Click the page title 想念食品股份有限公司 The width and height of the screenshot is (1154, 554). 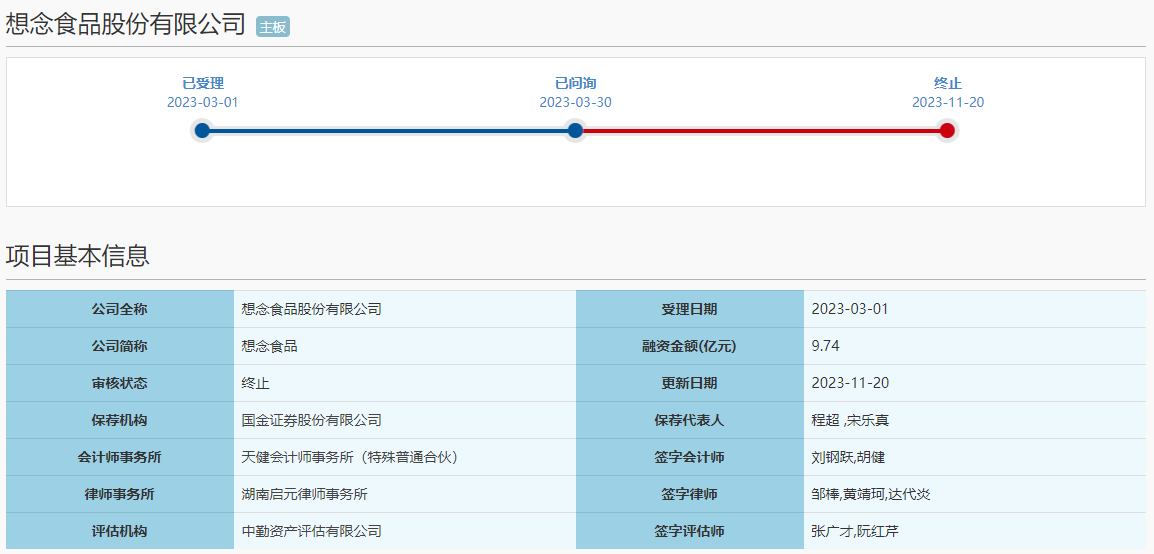pyautogui.click(x=126, y=25)
